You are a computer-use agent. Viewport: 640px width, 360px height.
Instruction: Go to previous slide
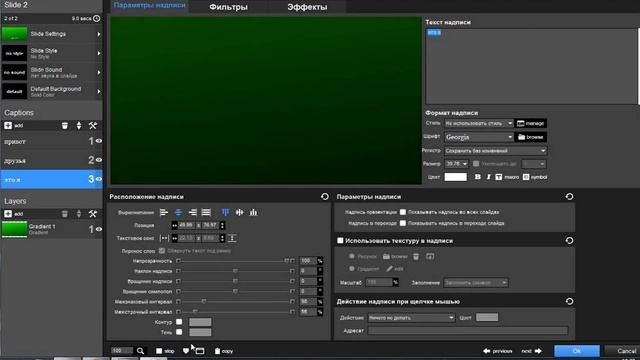click(x=498, y=351)
